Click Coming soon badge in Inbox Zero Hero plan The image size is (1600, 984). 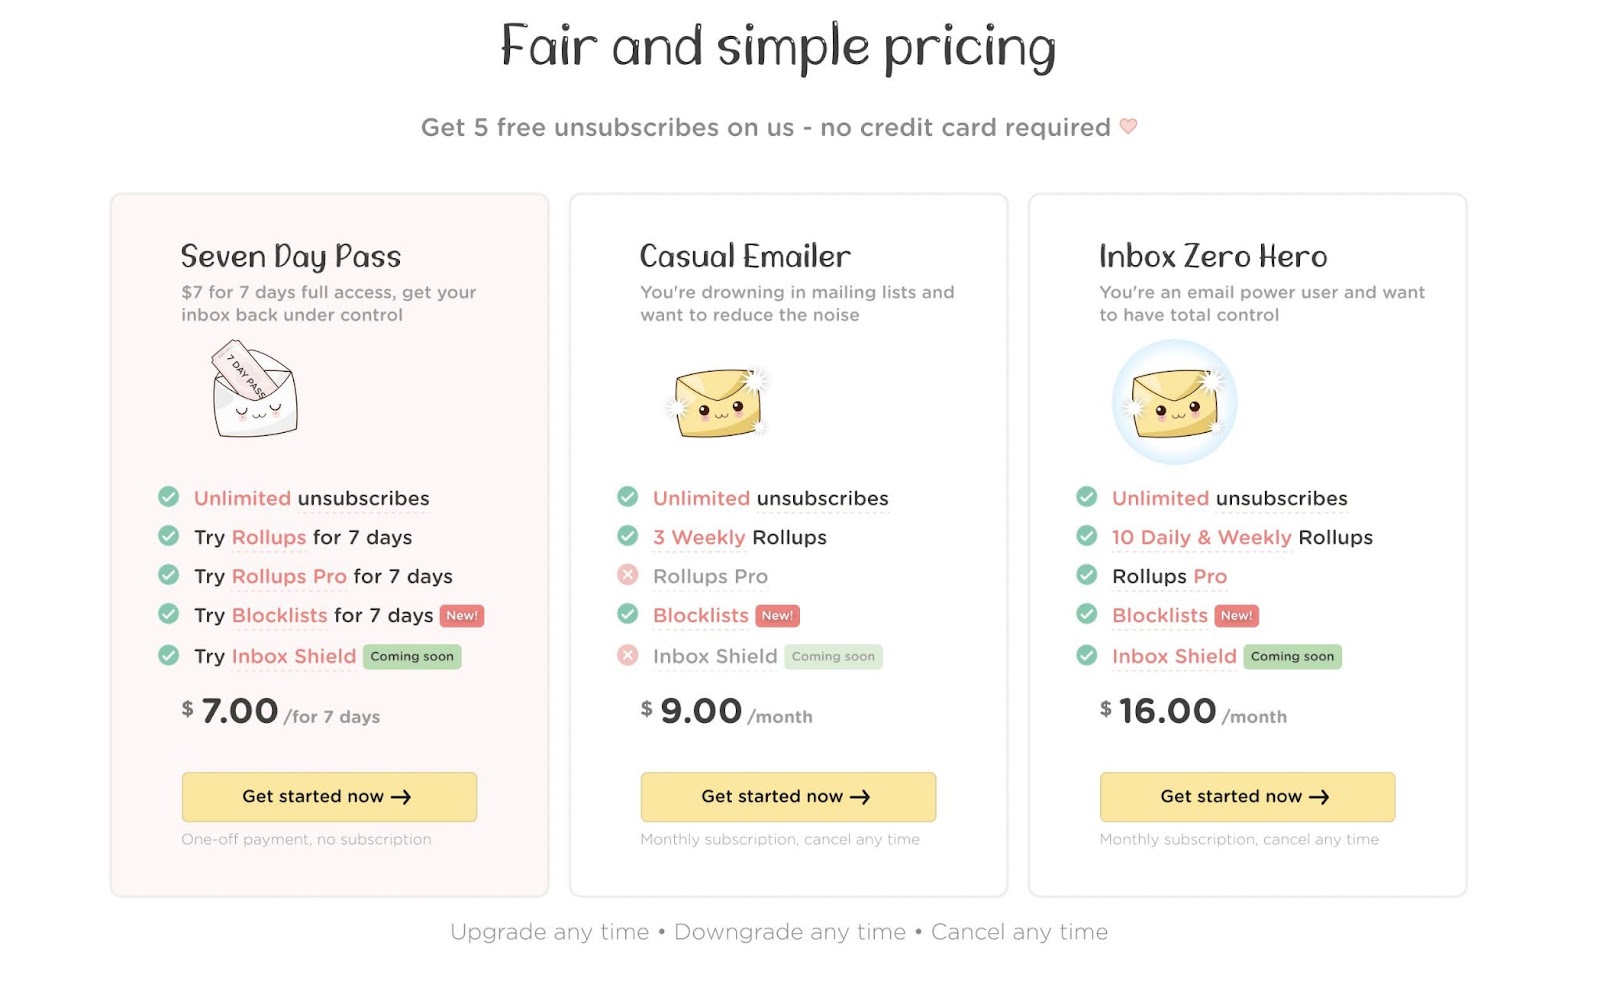tap(1292, 657)
